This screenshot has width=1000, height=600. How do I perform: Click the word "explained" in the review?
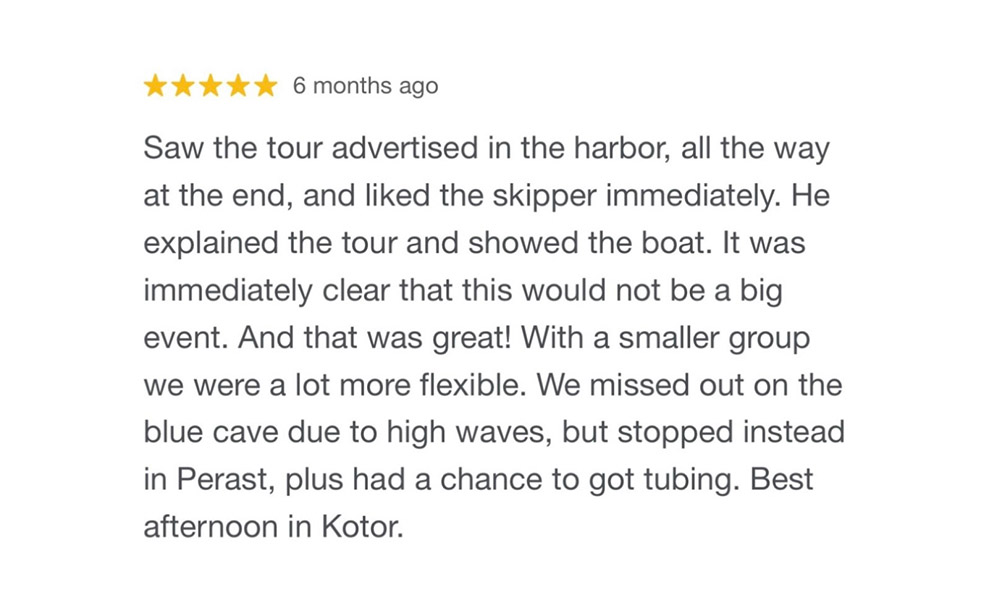click(206, 243)
